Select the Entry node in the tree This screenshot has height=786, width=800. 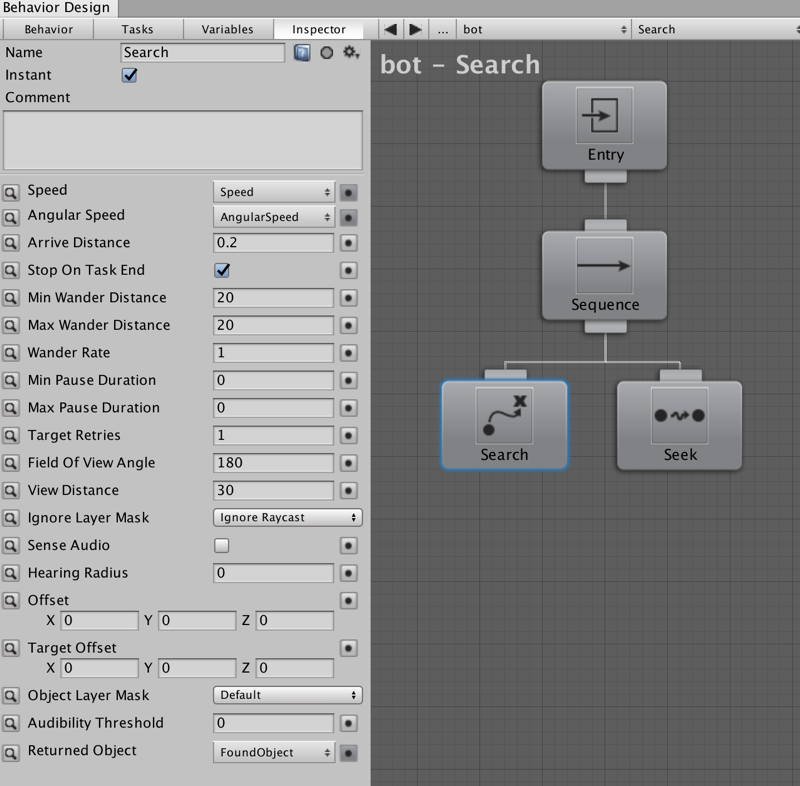[605, 125]
